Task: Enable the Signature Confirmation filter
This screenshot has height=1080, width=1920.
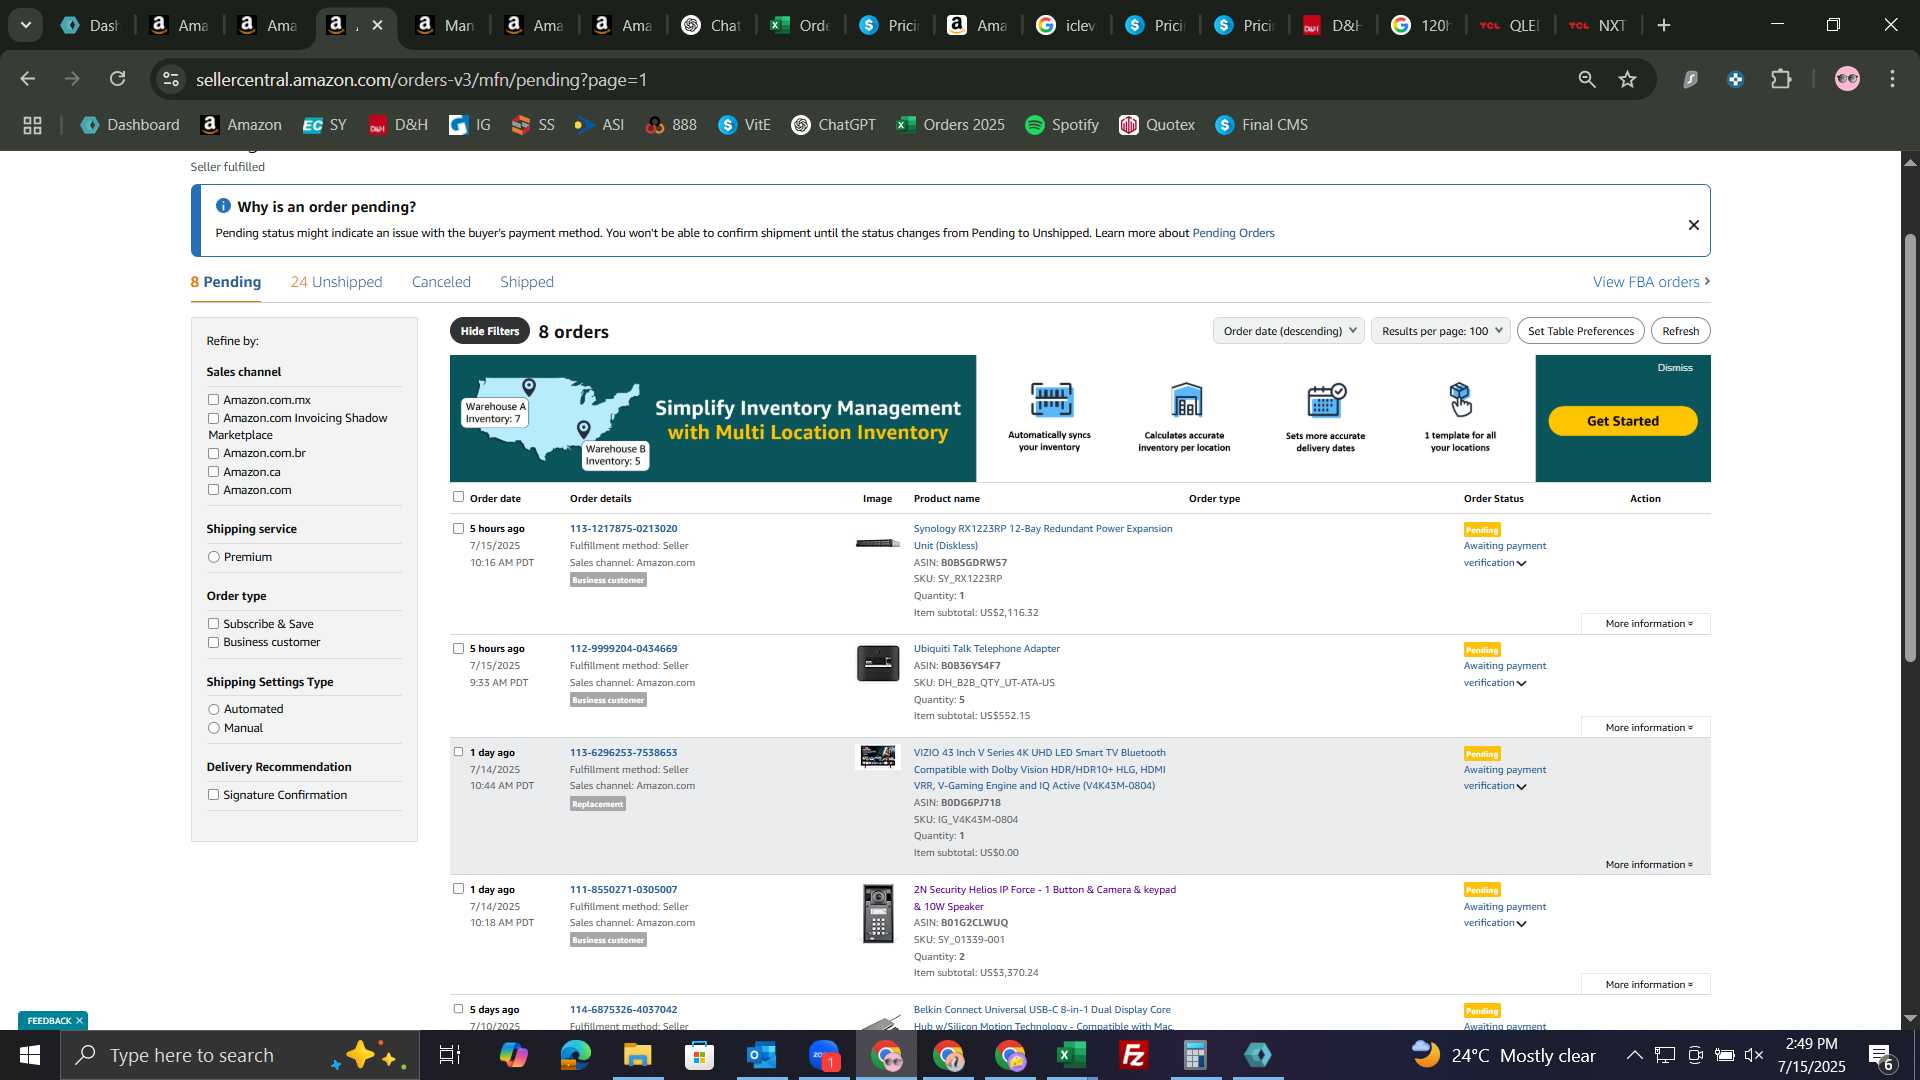Action: [x=213, y=795]
